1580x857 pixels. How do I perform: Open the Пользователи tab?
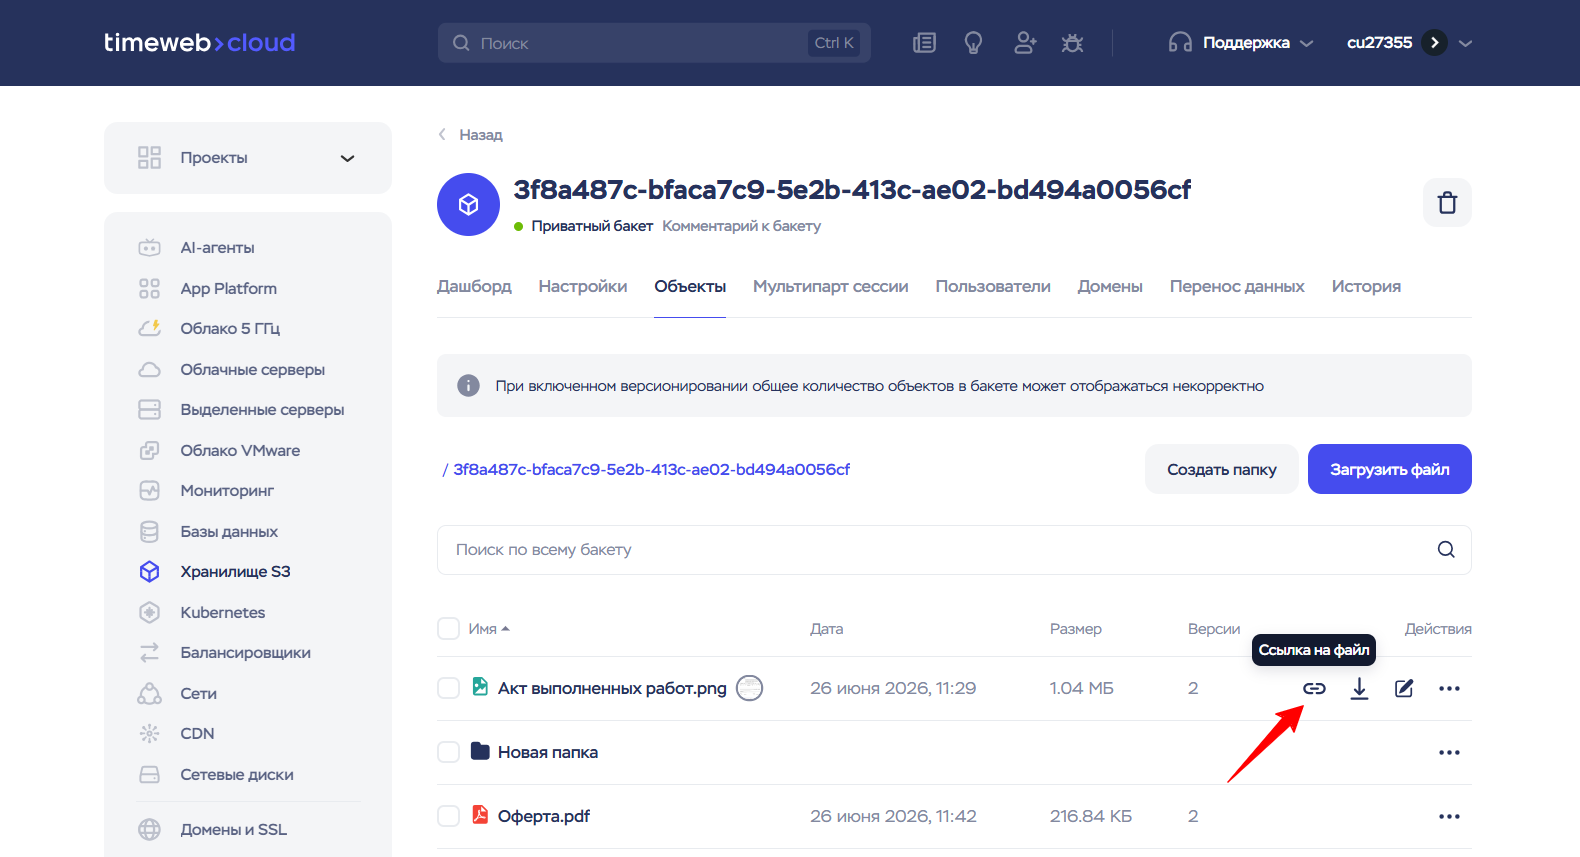(993, 287)
